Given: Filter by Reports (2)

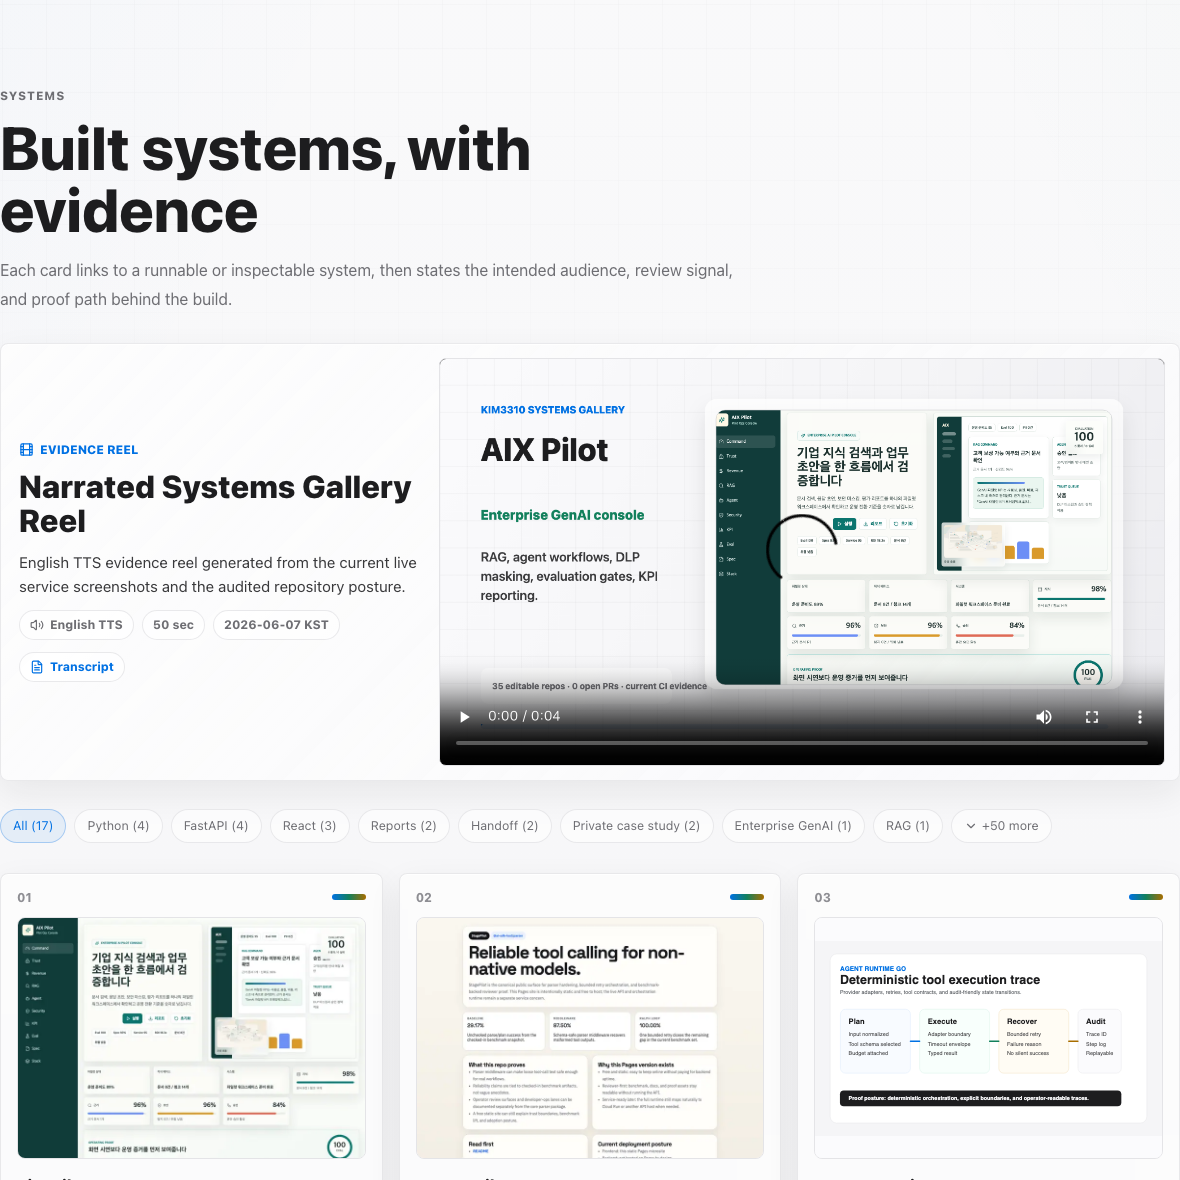Looking at the screenshot, I should click(x=403, y=826).
